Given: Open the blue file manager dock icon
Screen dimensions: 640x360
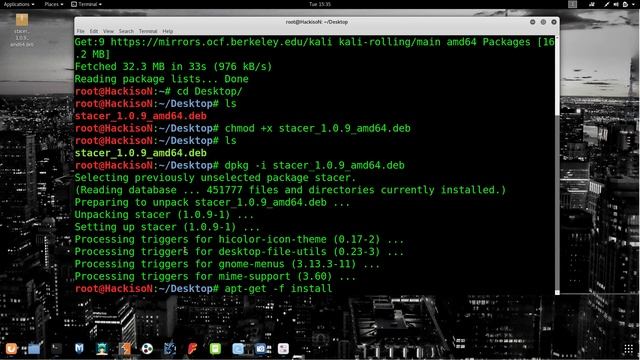Looking at the screenshot, I should (34, 349).
